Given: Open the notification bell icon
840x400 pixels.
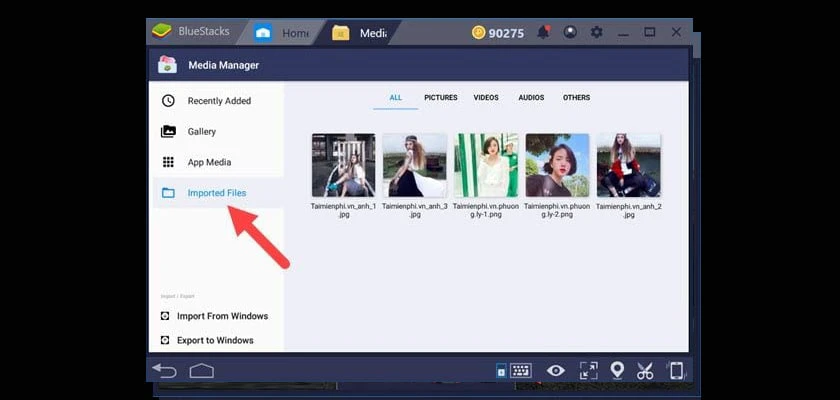Looking at the screenshot, I should tap(544, 32).
